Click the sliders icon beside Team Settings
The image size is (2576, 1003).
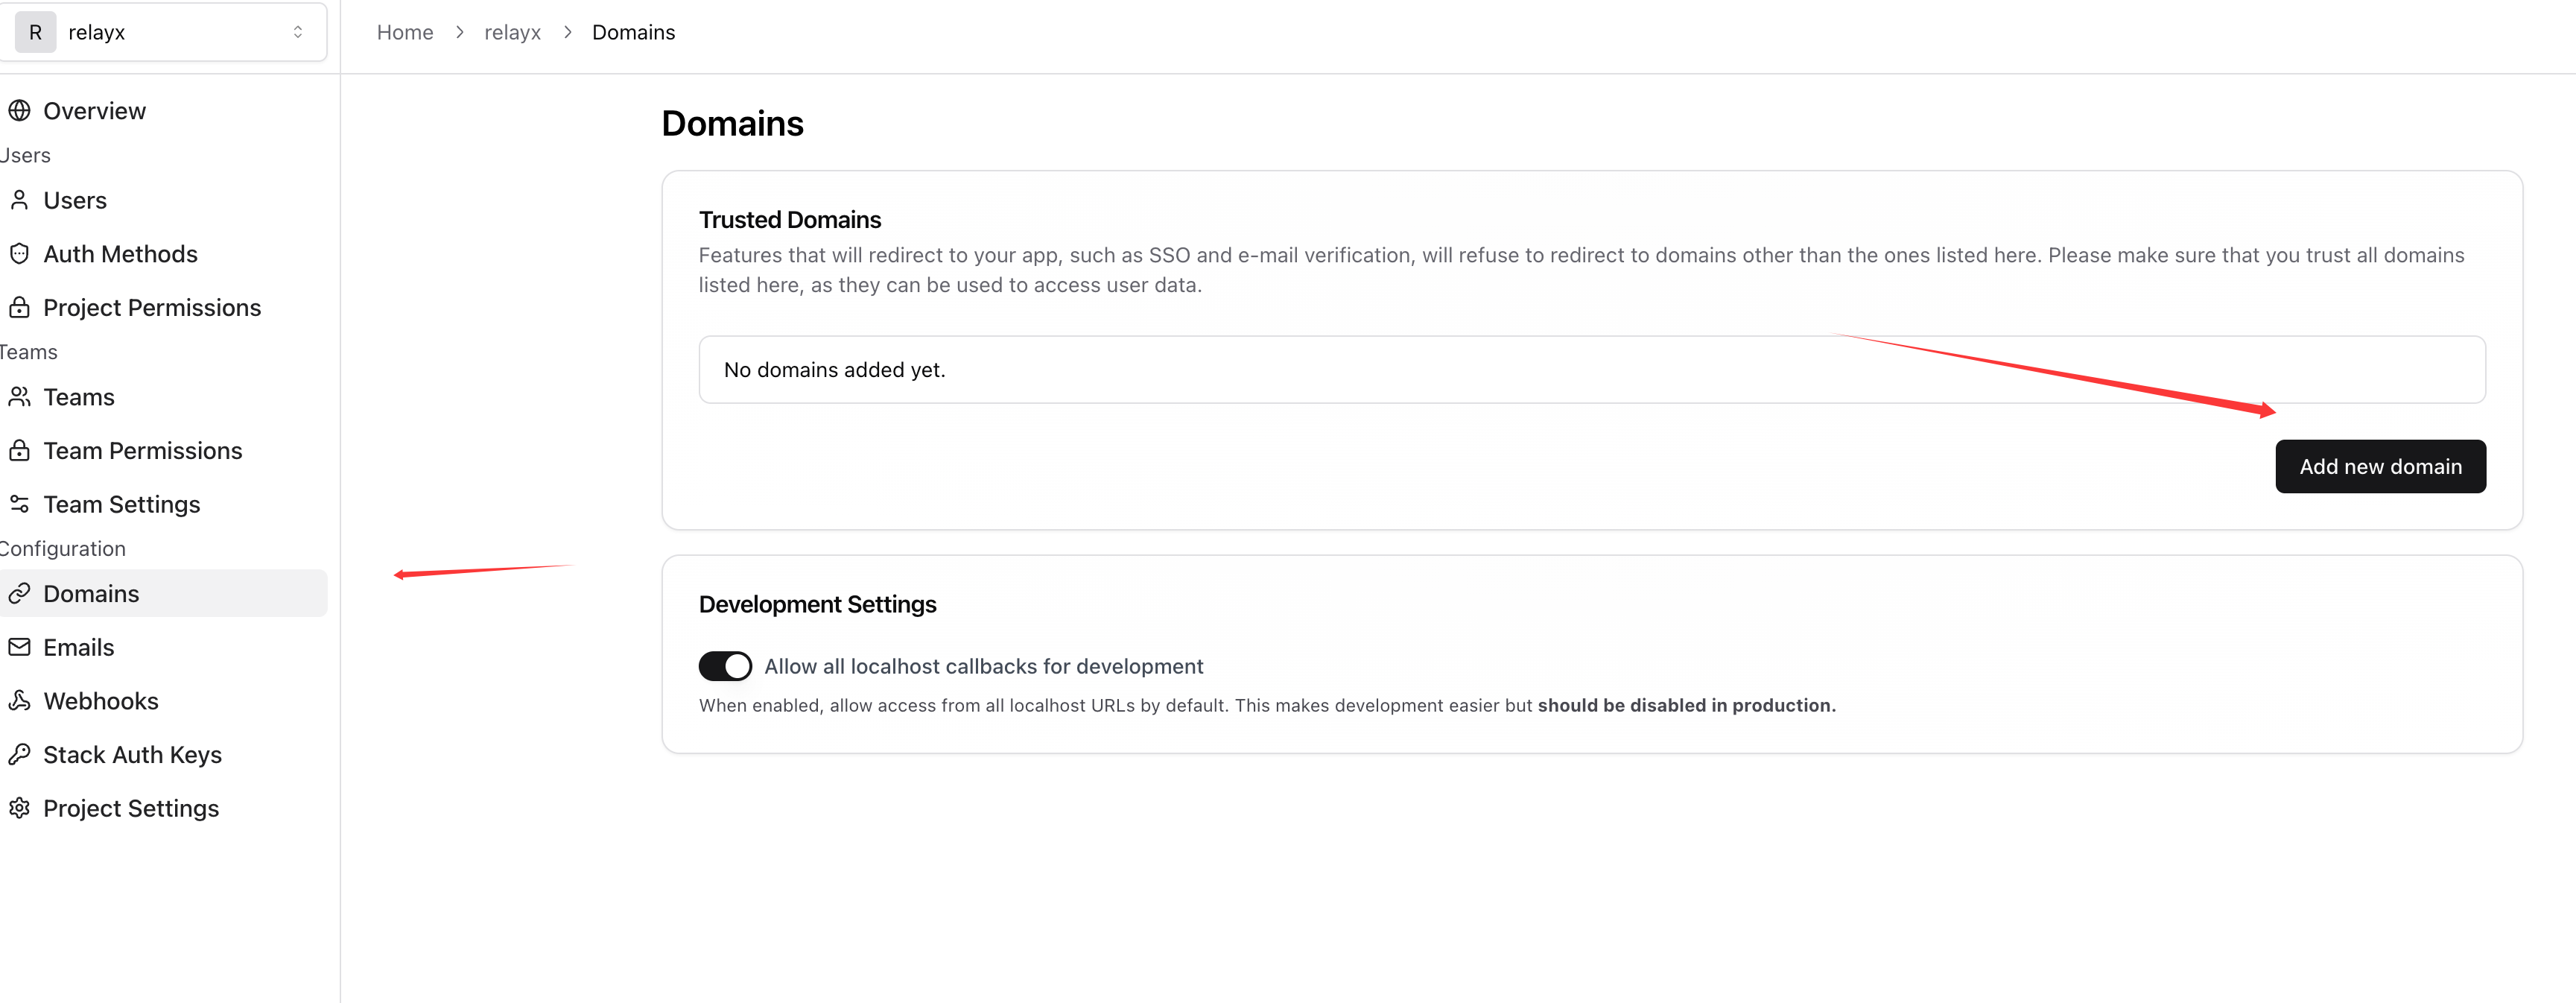coord(19,503)
